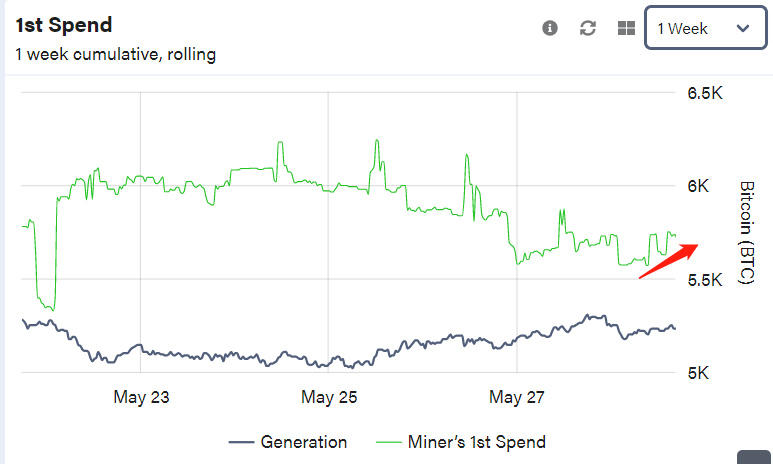Toggle the Generation series in the legend
Viewport: 773px width, 464px height.
[303, 442]
